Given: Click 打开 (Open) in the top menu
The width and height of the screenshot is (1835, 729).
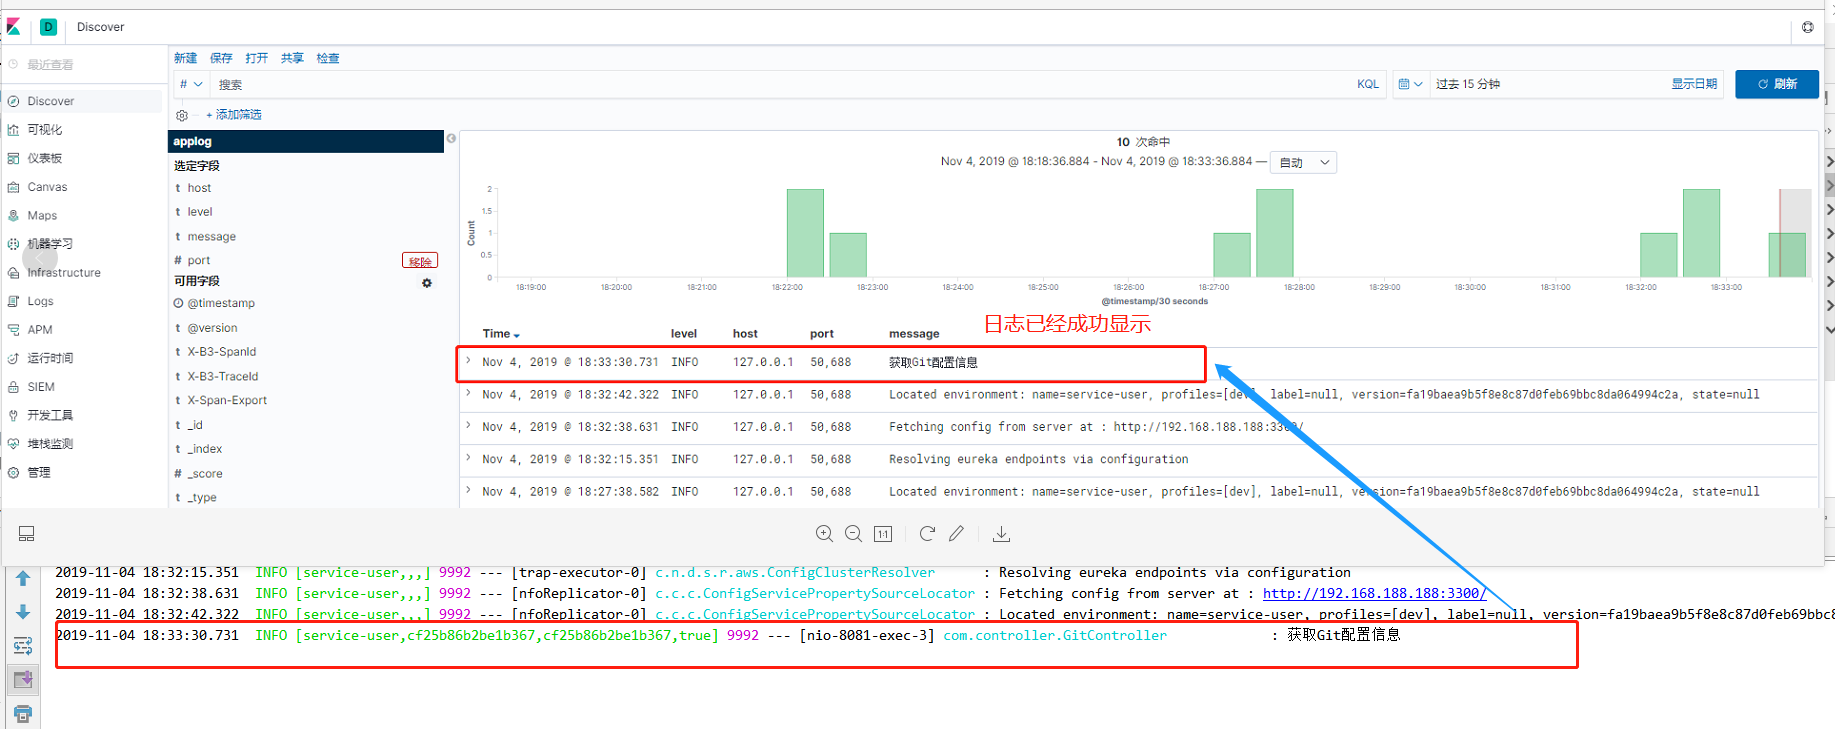Looking at the screenshot, I should pyautogui.click(x=257, y=58).
